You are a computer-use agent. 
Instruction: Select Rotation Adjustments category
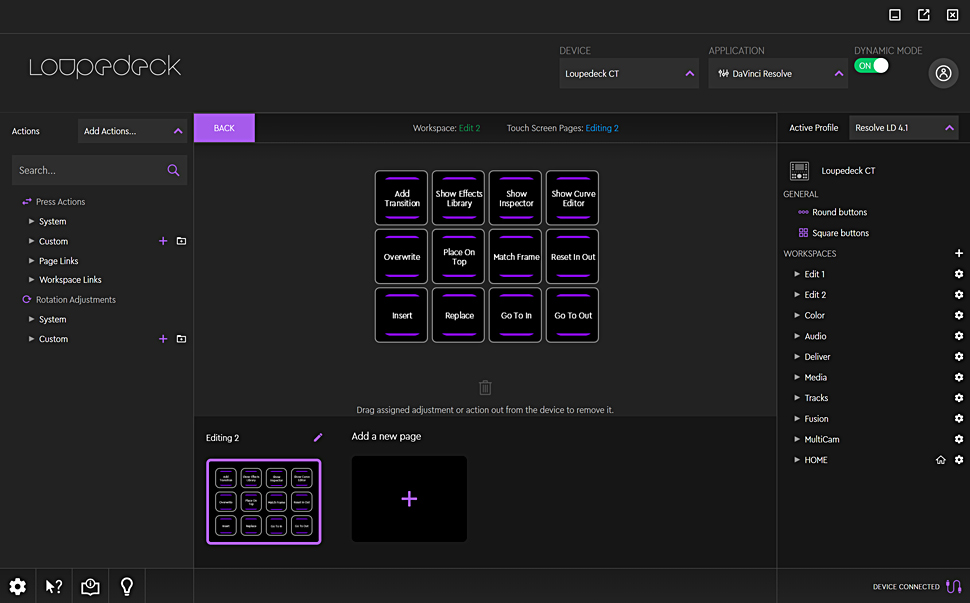[69, 299]
